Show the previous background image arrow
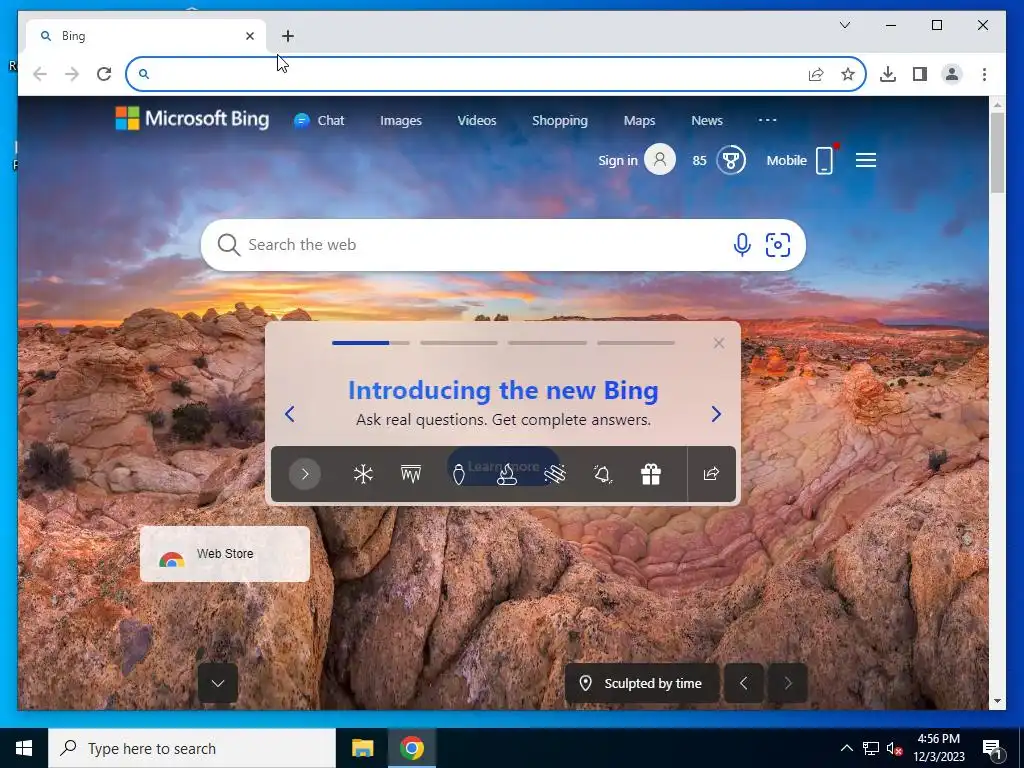 (743, 683)
